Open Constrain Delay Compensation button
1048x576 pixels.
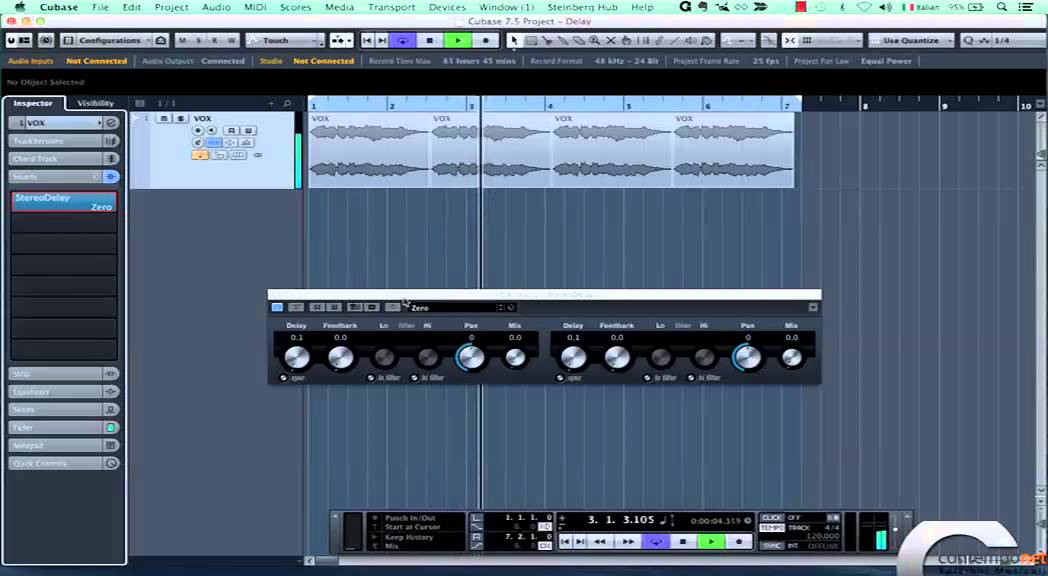[x=46, y=41]
